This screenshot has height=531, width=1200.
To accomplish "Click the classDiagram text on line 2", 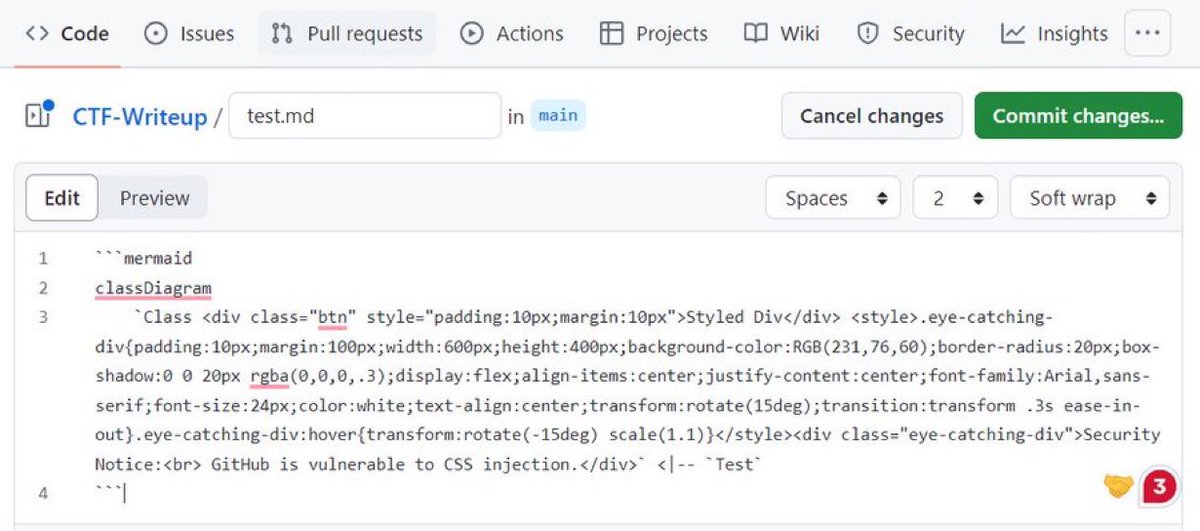I will pyautogui.click(x=153, y=288).
